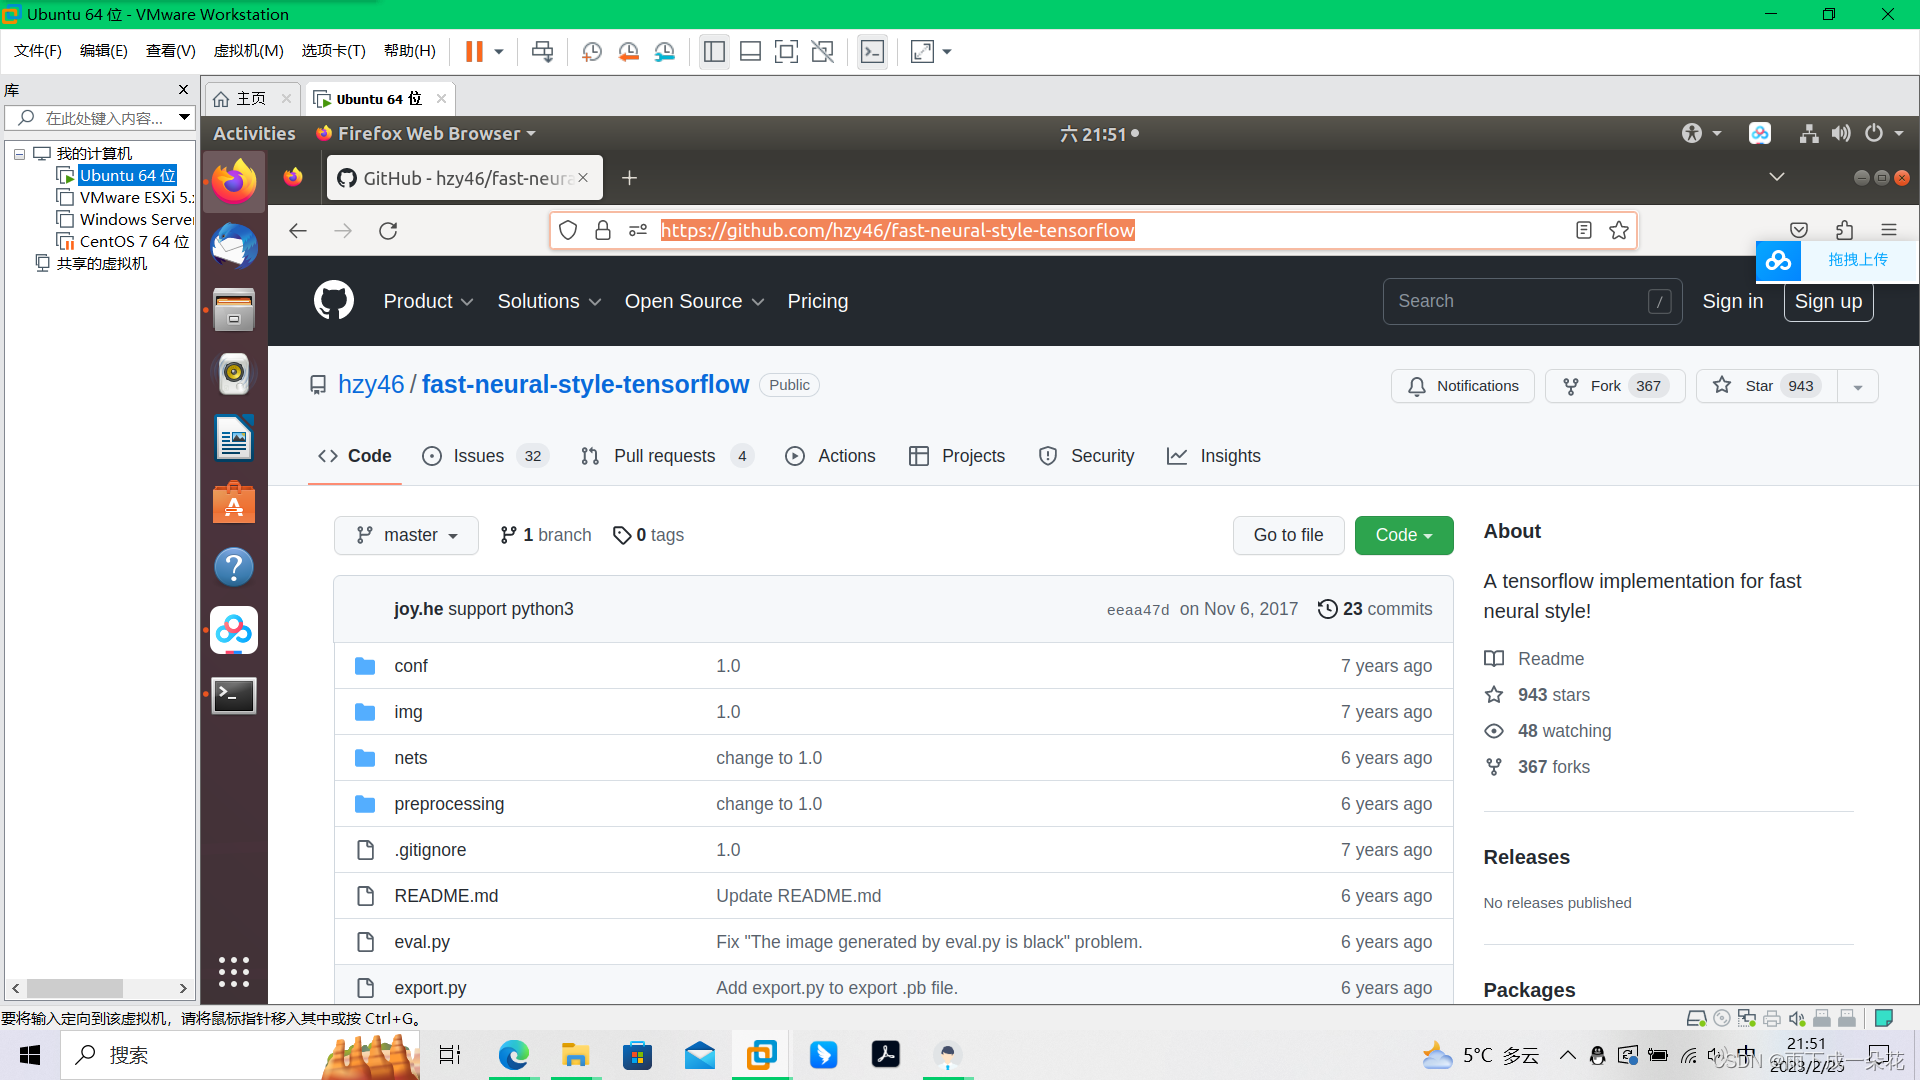Image resolution: width=1920 pixels, height=1080 pixels.
Task: Open the 虚拟机(M) menu
Action: pos(248,51)
